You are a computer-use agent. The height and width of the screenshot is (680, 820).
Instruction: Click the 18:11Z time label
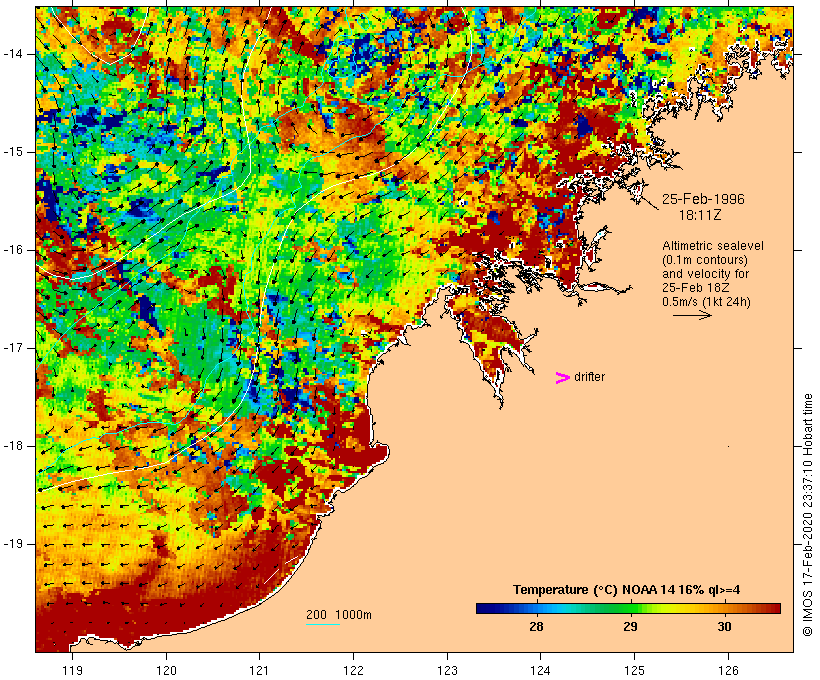click(700, 215)
